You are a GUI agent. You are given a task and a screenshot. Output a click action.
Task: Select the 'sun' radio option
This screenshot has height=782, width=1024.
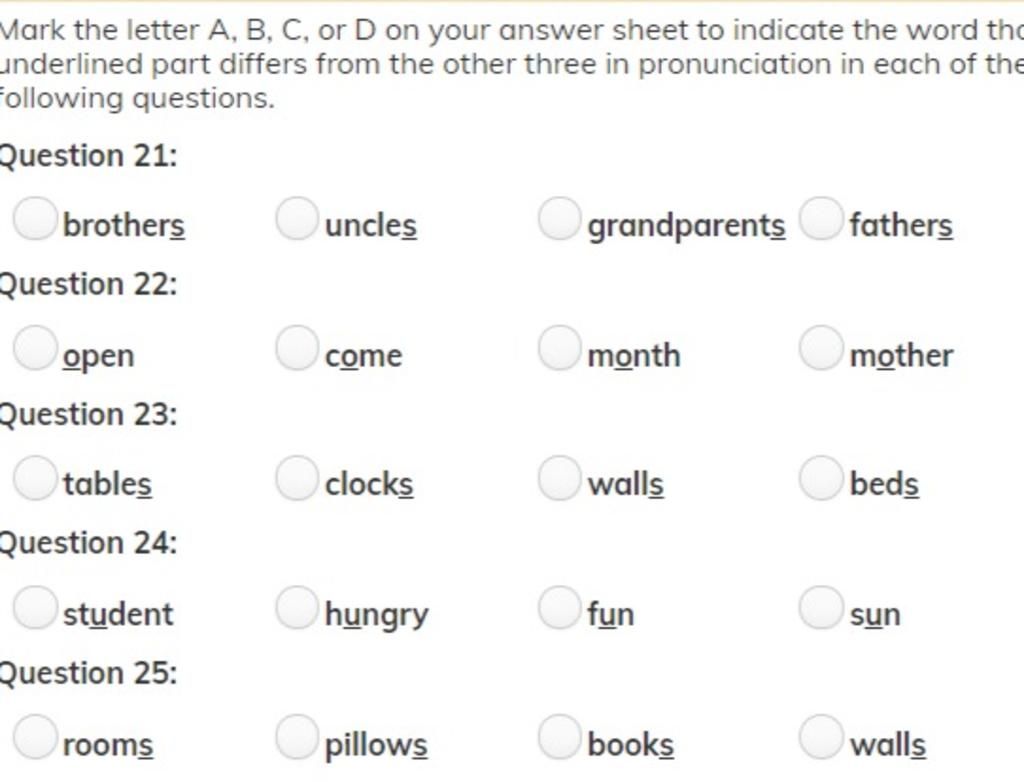click(x=821, y=608)
